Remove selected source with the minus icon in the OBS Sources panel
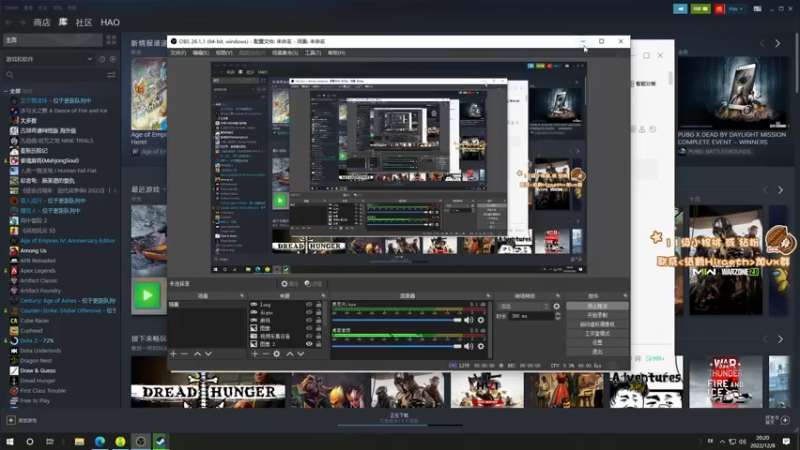 265,354
